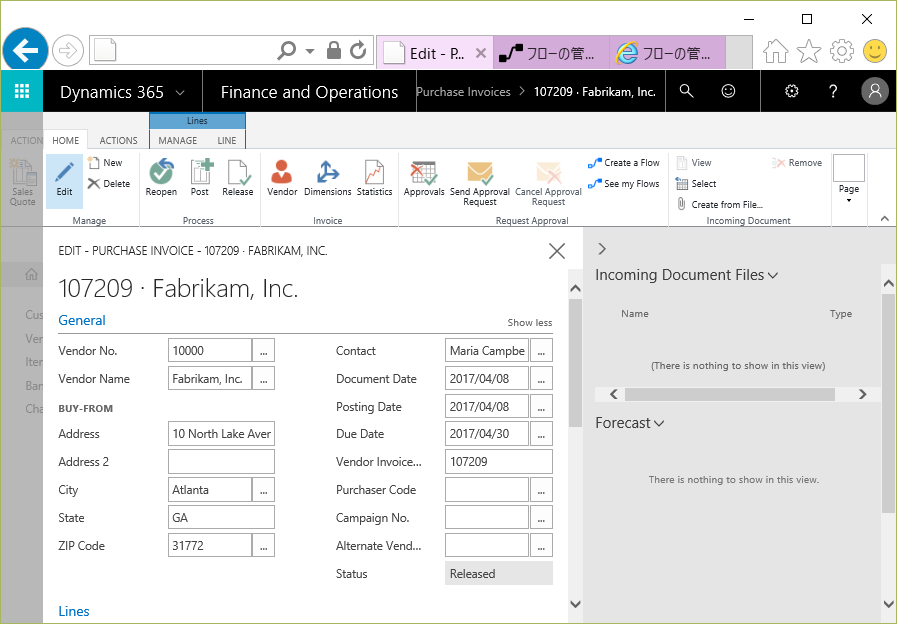Open settings gear in Dynamics header

(792, 91)
